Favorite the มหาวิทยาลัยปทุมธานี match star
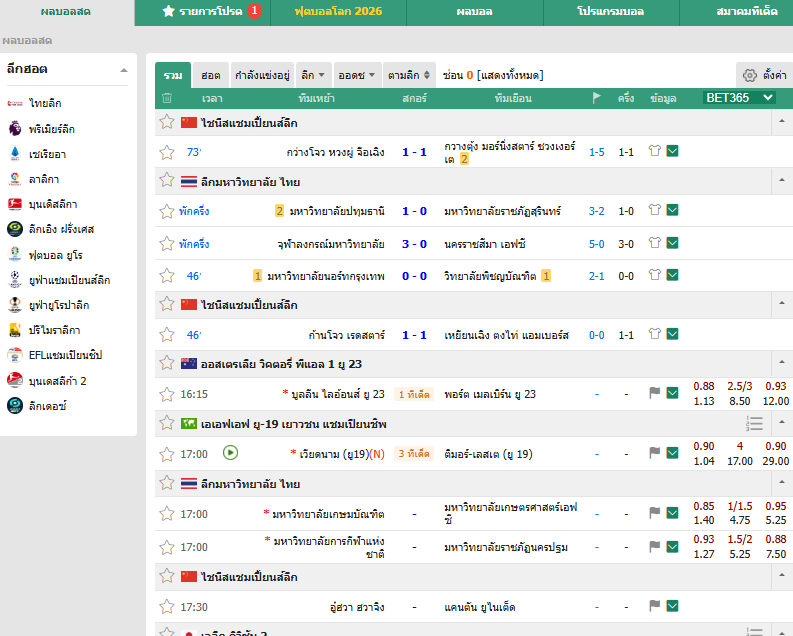 click(167, 211)
